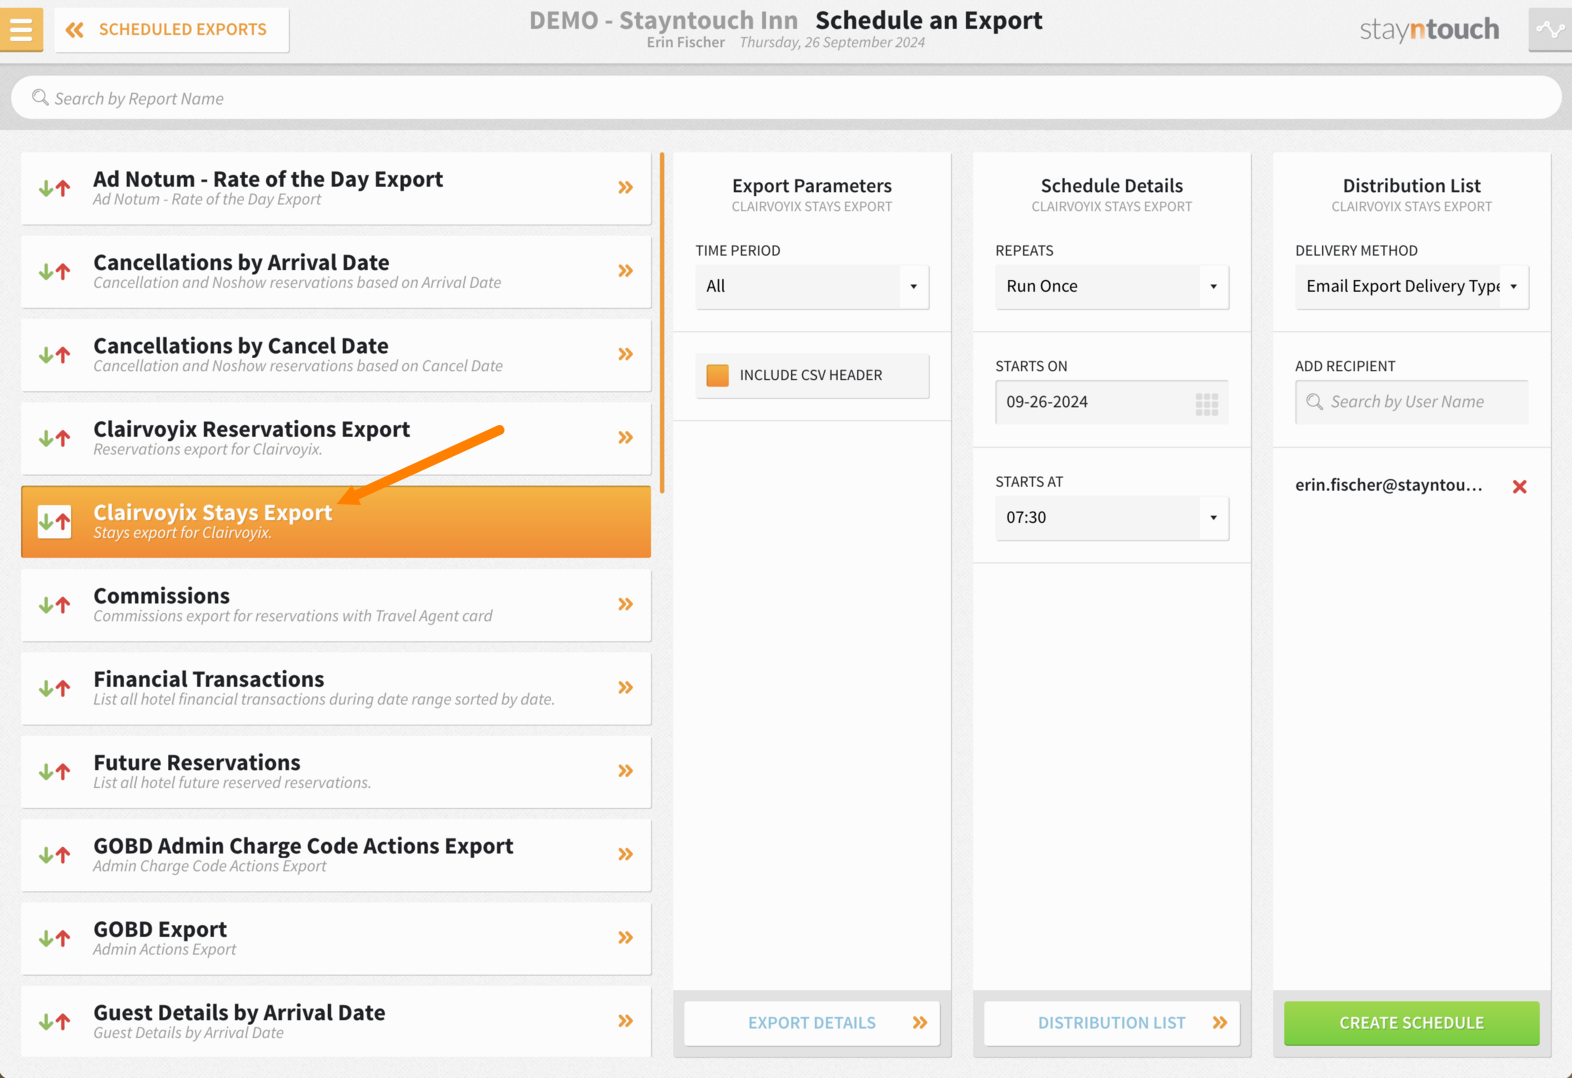Screen dimensions: 1572x1078
Task: Open the activity graph icon top right
Action: 1550,29
